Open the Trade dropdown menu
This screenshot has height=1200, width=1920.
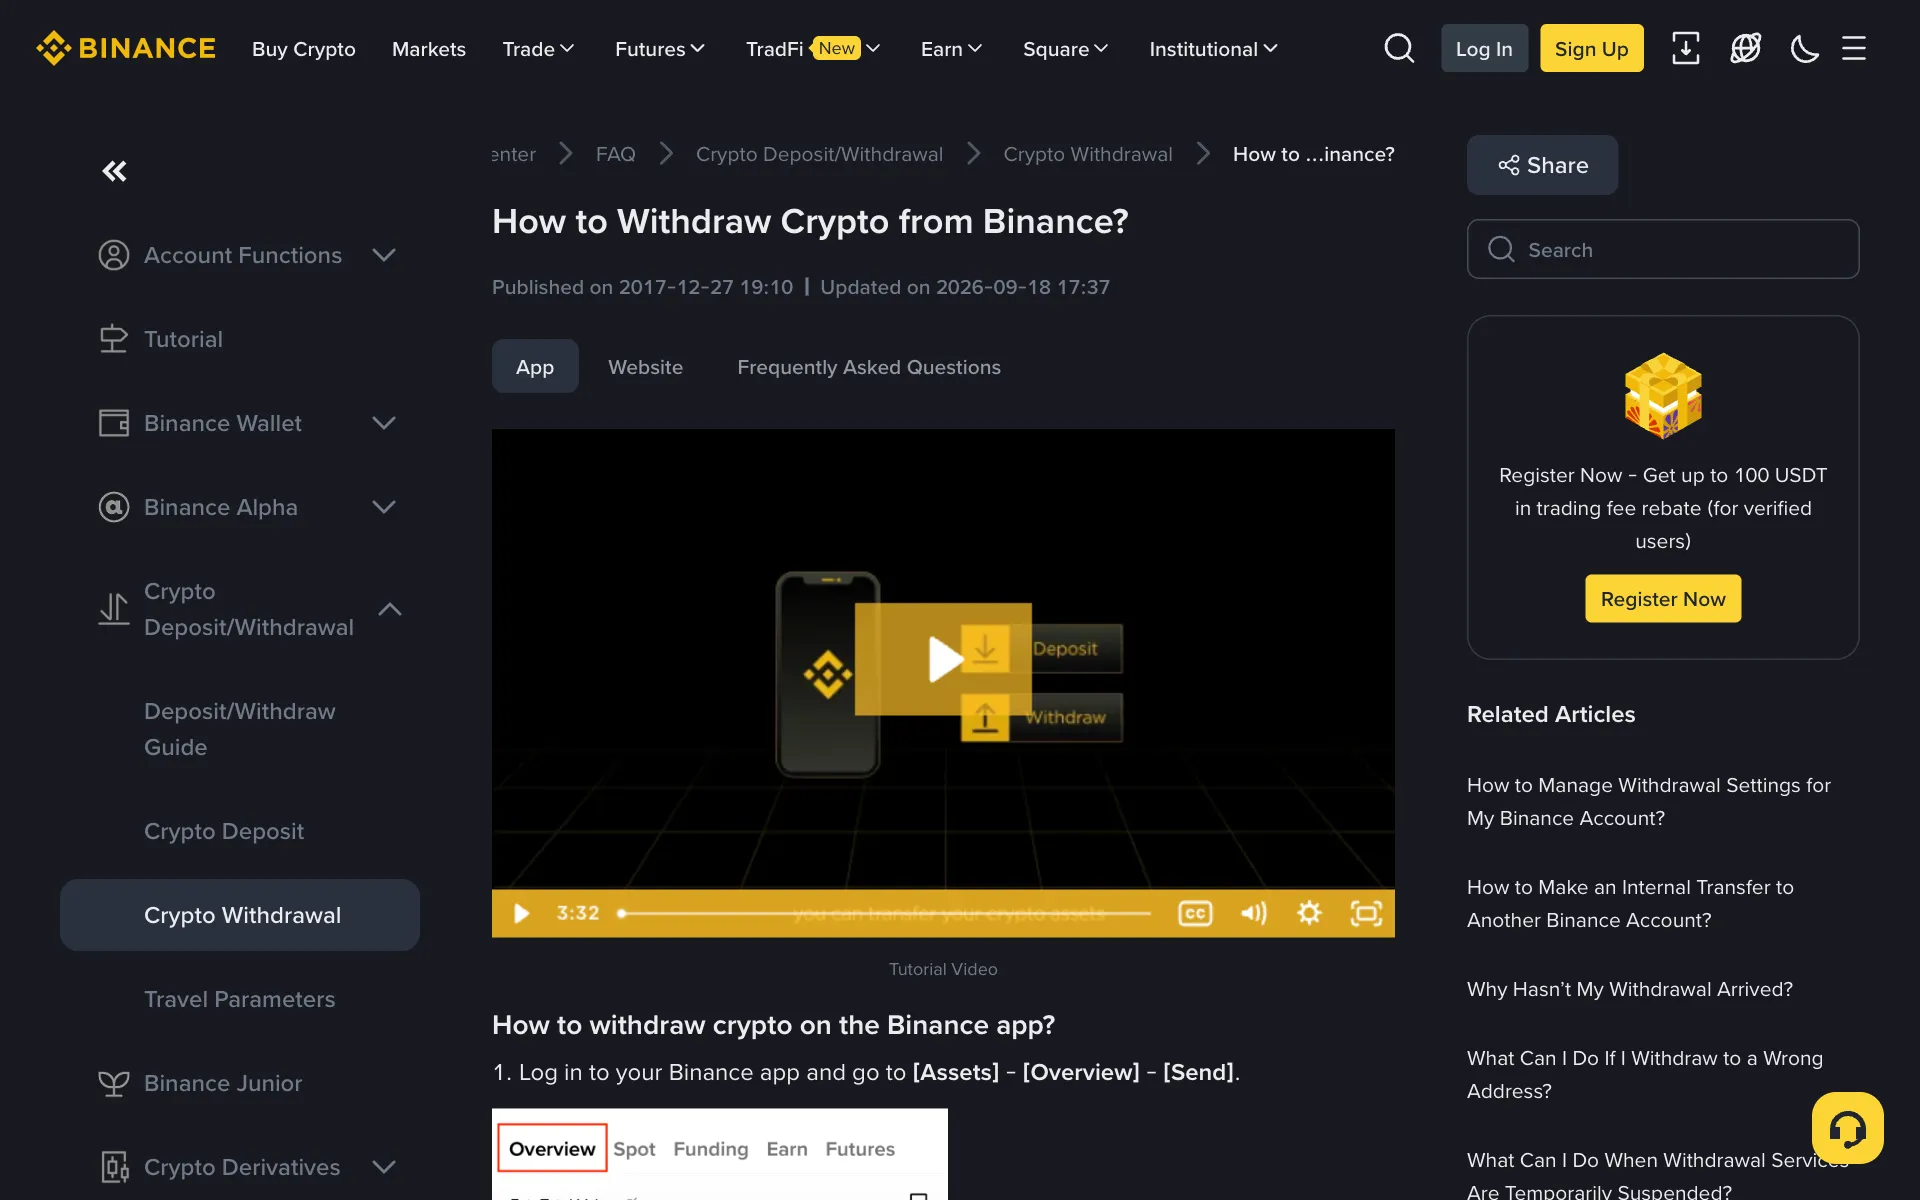[x=538, y=49]
